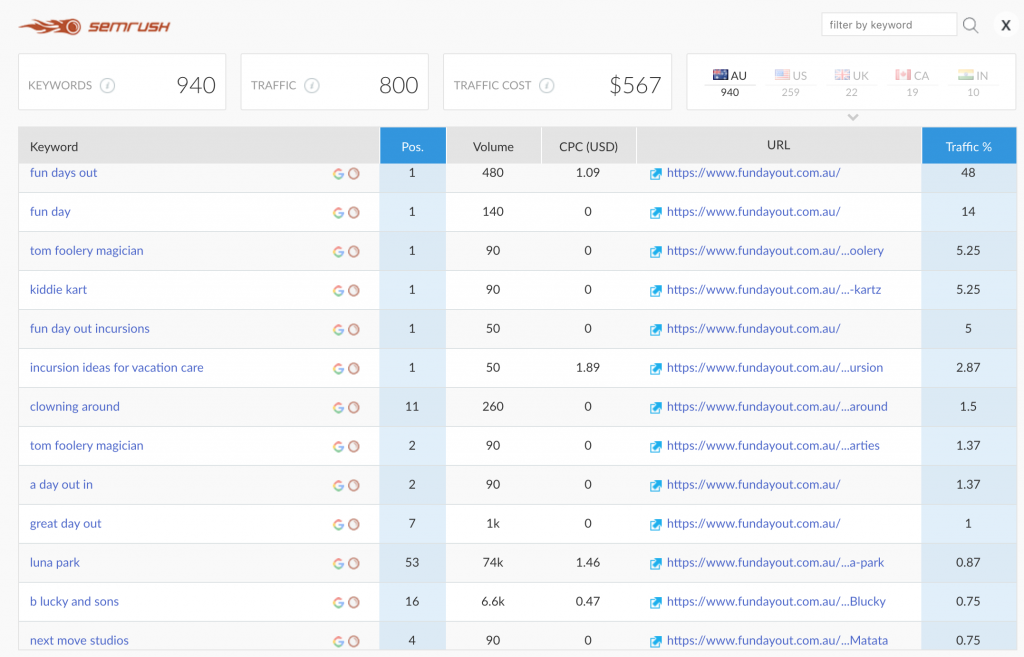
Task: Click the Google icon for a day out in
Action: (338, 485)
